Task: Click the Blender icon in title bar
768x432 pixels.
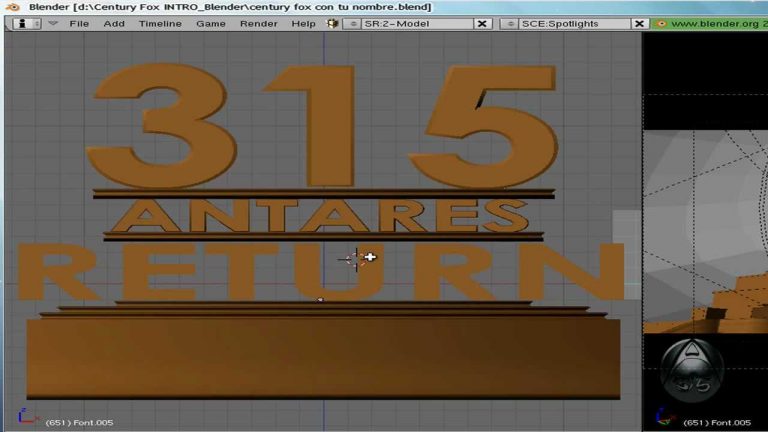Action: 12,7
